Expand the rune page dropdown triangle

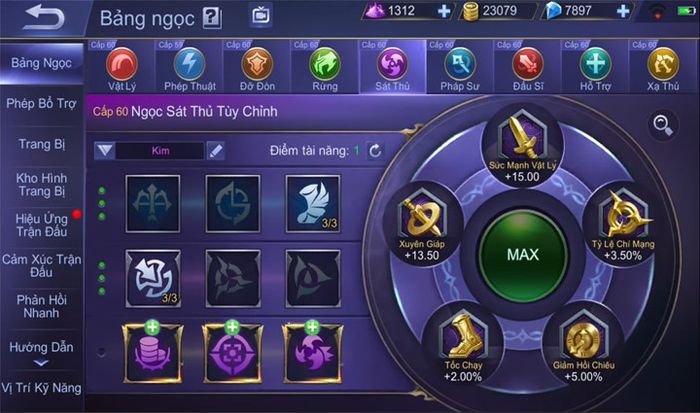(105, 151)
